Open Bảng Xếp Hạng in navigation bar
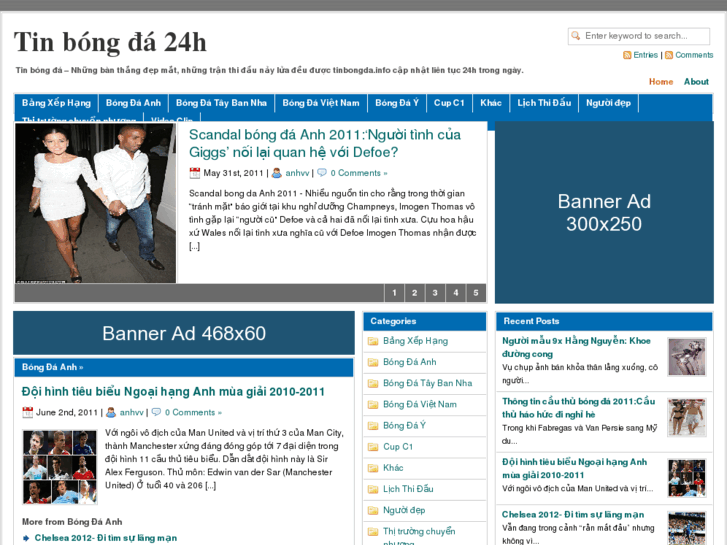This screenshot has width=727, height=545. click(x=56, y=103)
